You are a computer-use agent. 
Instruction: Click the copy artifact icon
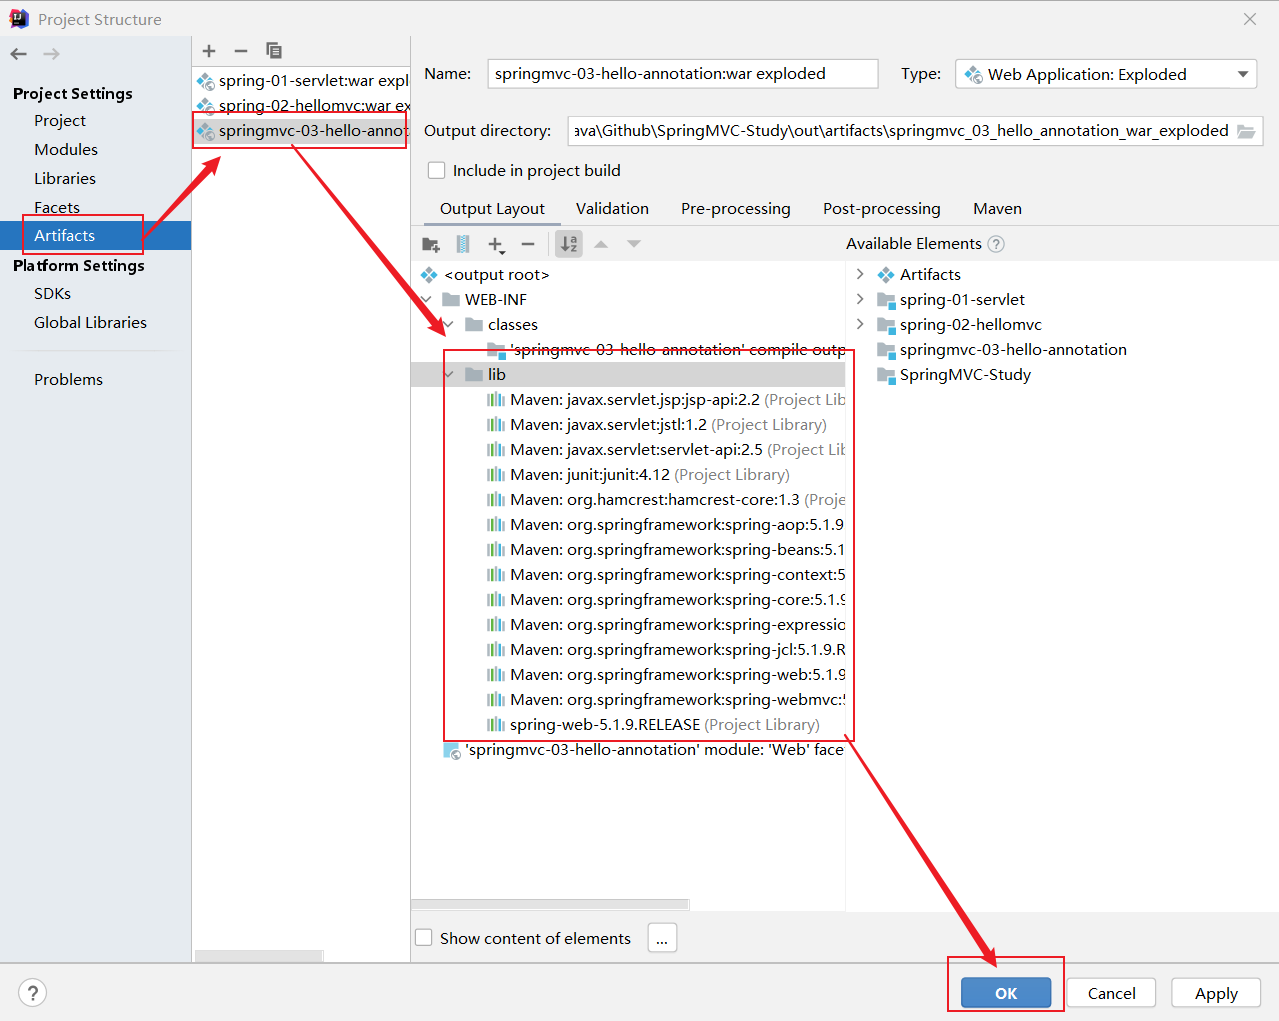coord(273,51)
